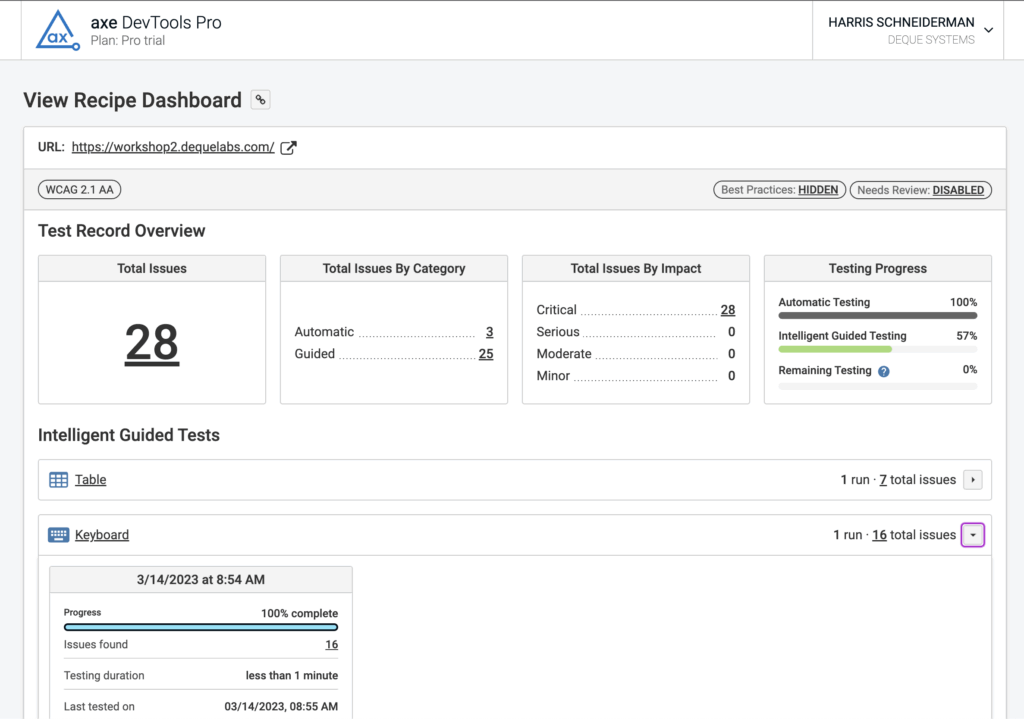Viewport: 1024px width, 719px height.
Task: Toggle Best Practices from HIDDEN
Action: (779, 189)
